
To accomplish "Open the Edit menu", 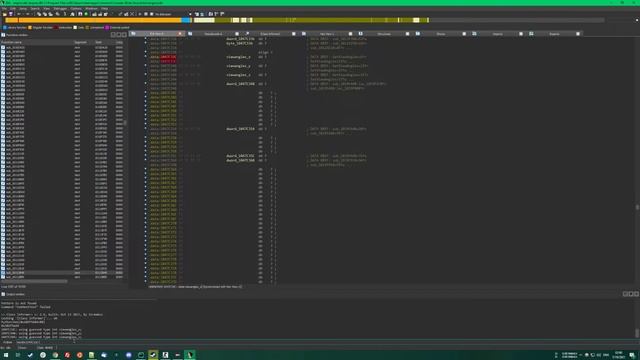I will click(13, 8).
